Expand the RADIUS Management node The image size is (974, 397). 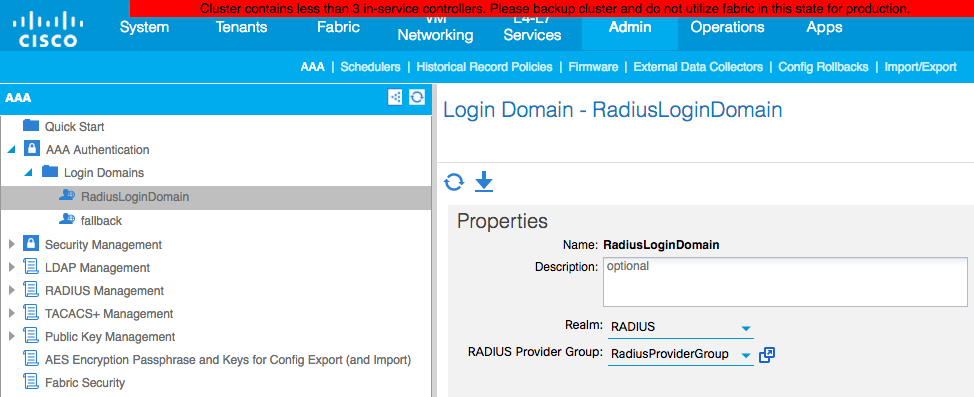11,290
